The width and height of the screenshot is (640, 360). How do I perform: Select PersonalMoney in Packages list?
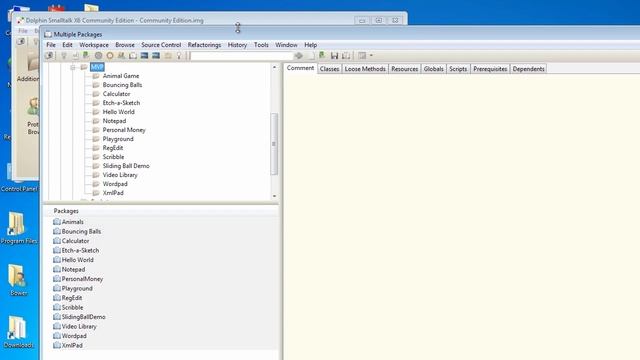[x=82, y=279]
